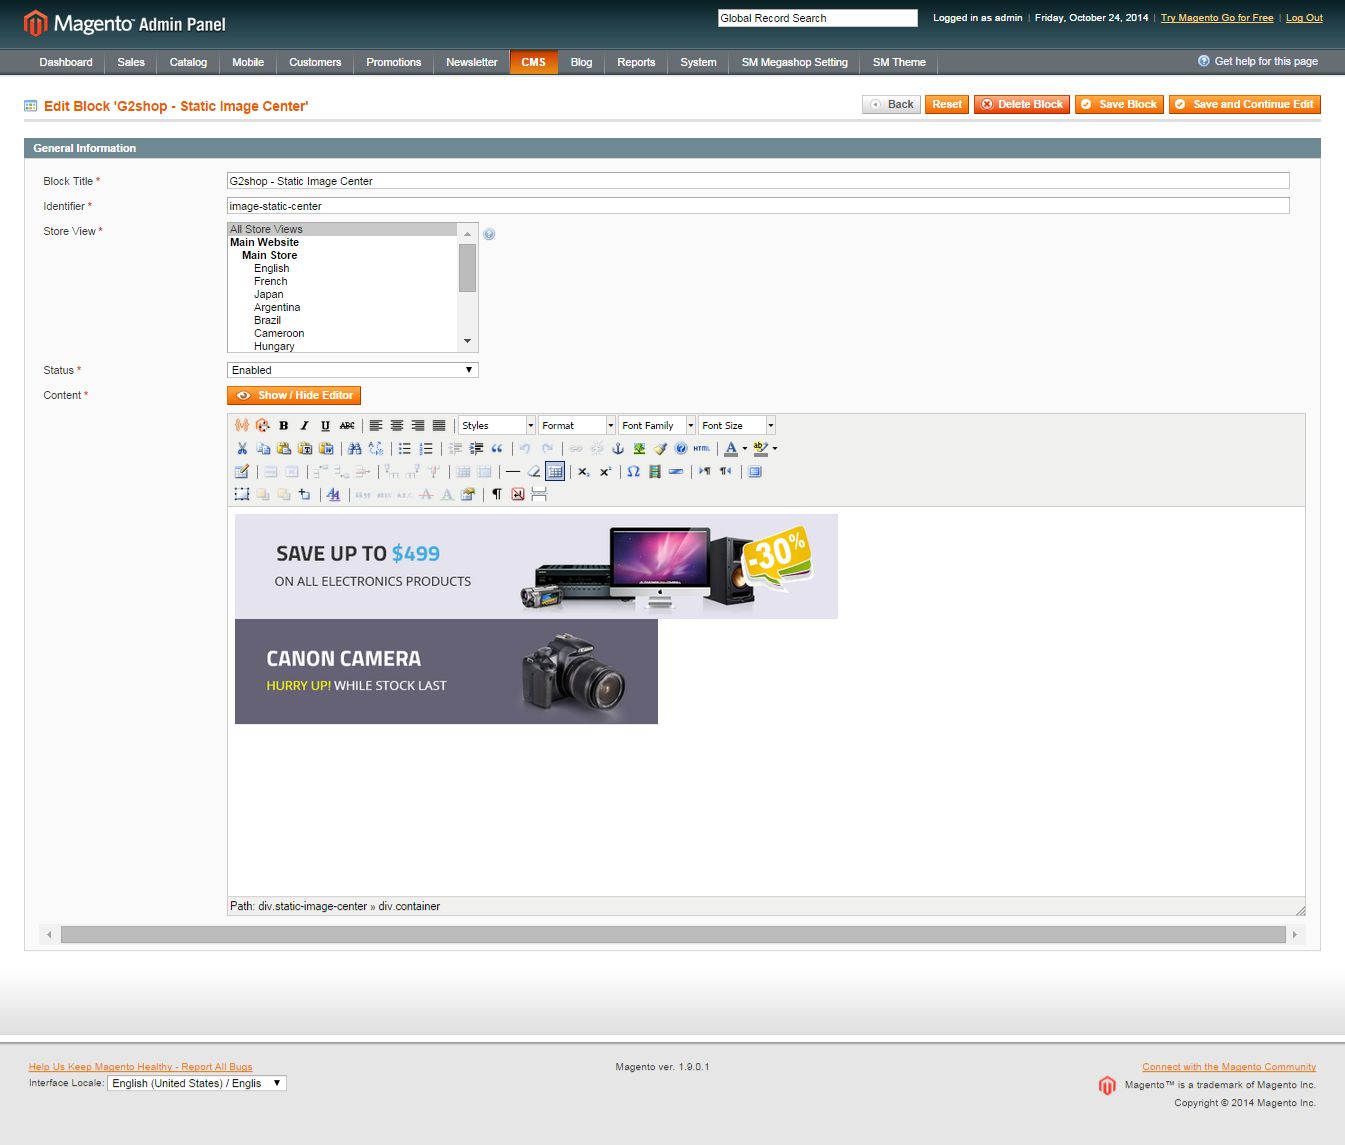Apply strikethrough formatting
1345x1145 pixels.
[347, 426]
